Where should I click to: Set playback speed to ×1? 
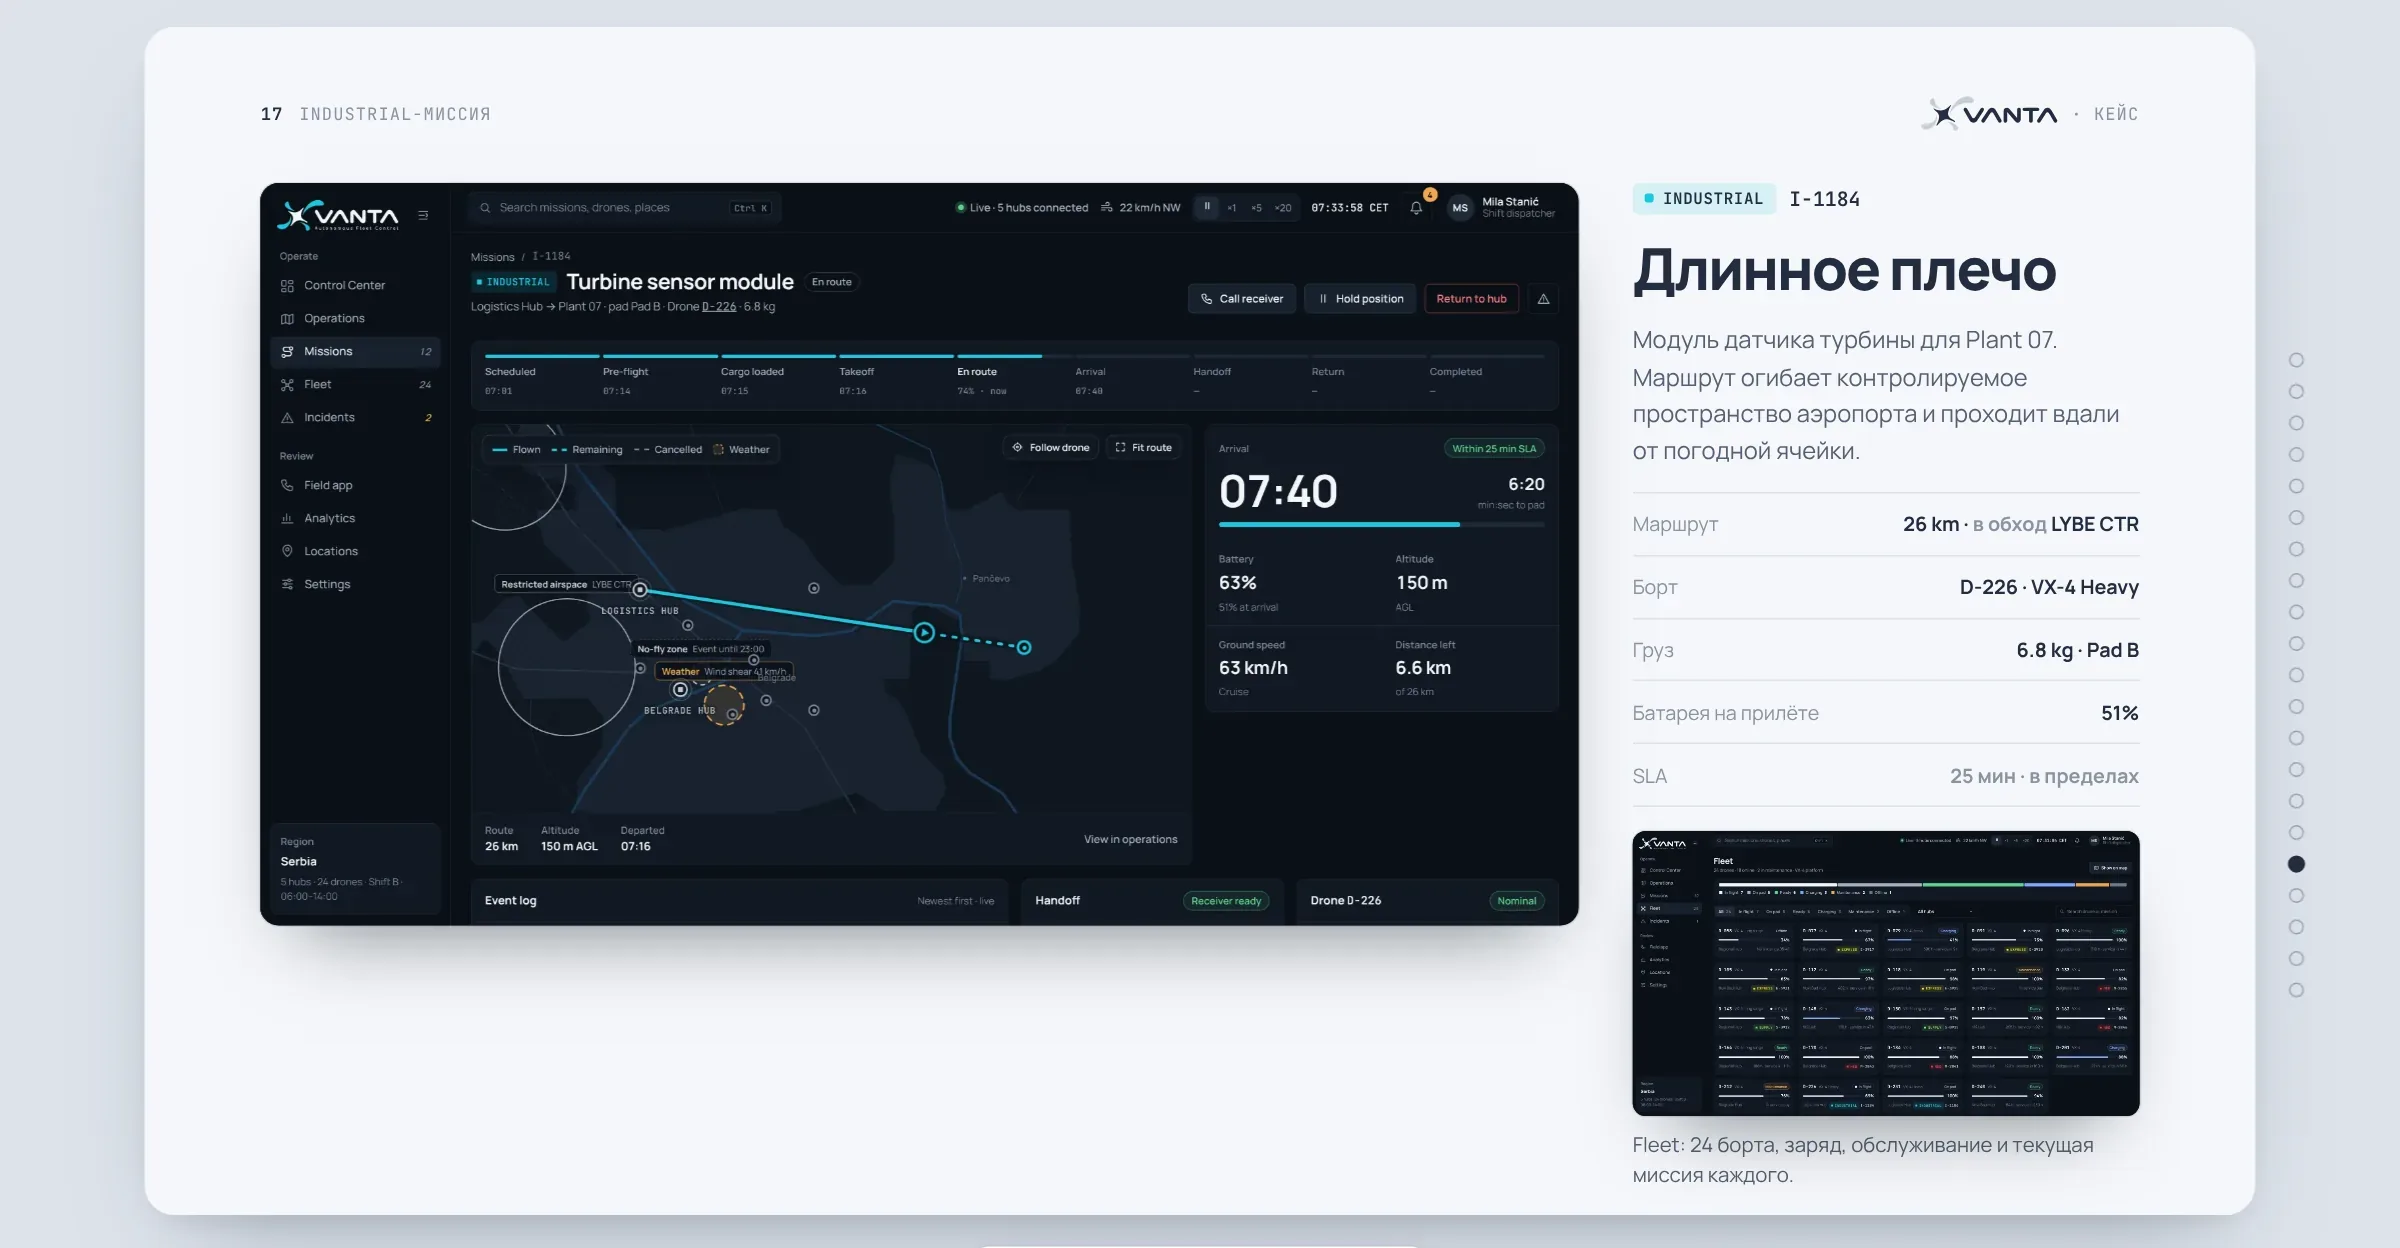coord(1232,208)
